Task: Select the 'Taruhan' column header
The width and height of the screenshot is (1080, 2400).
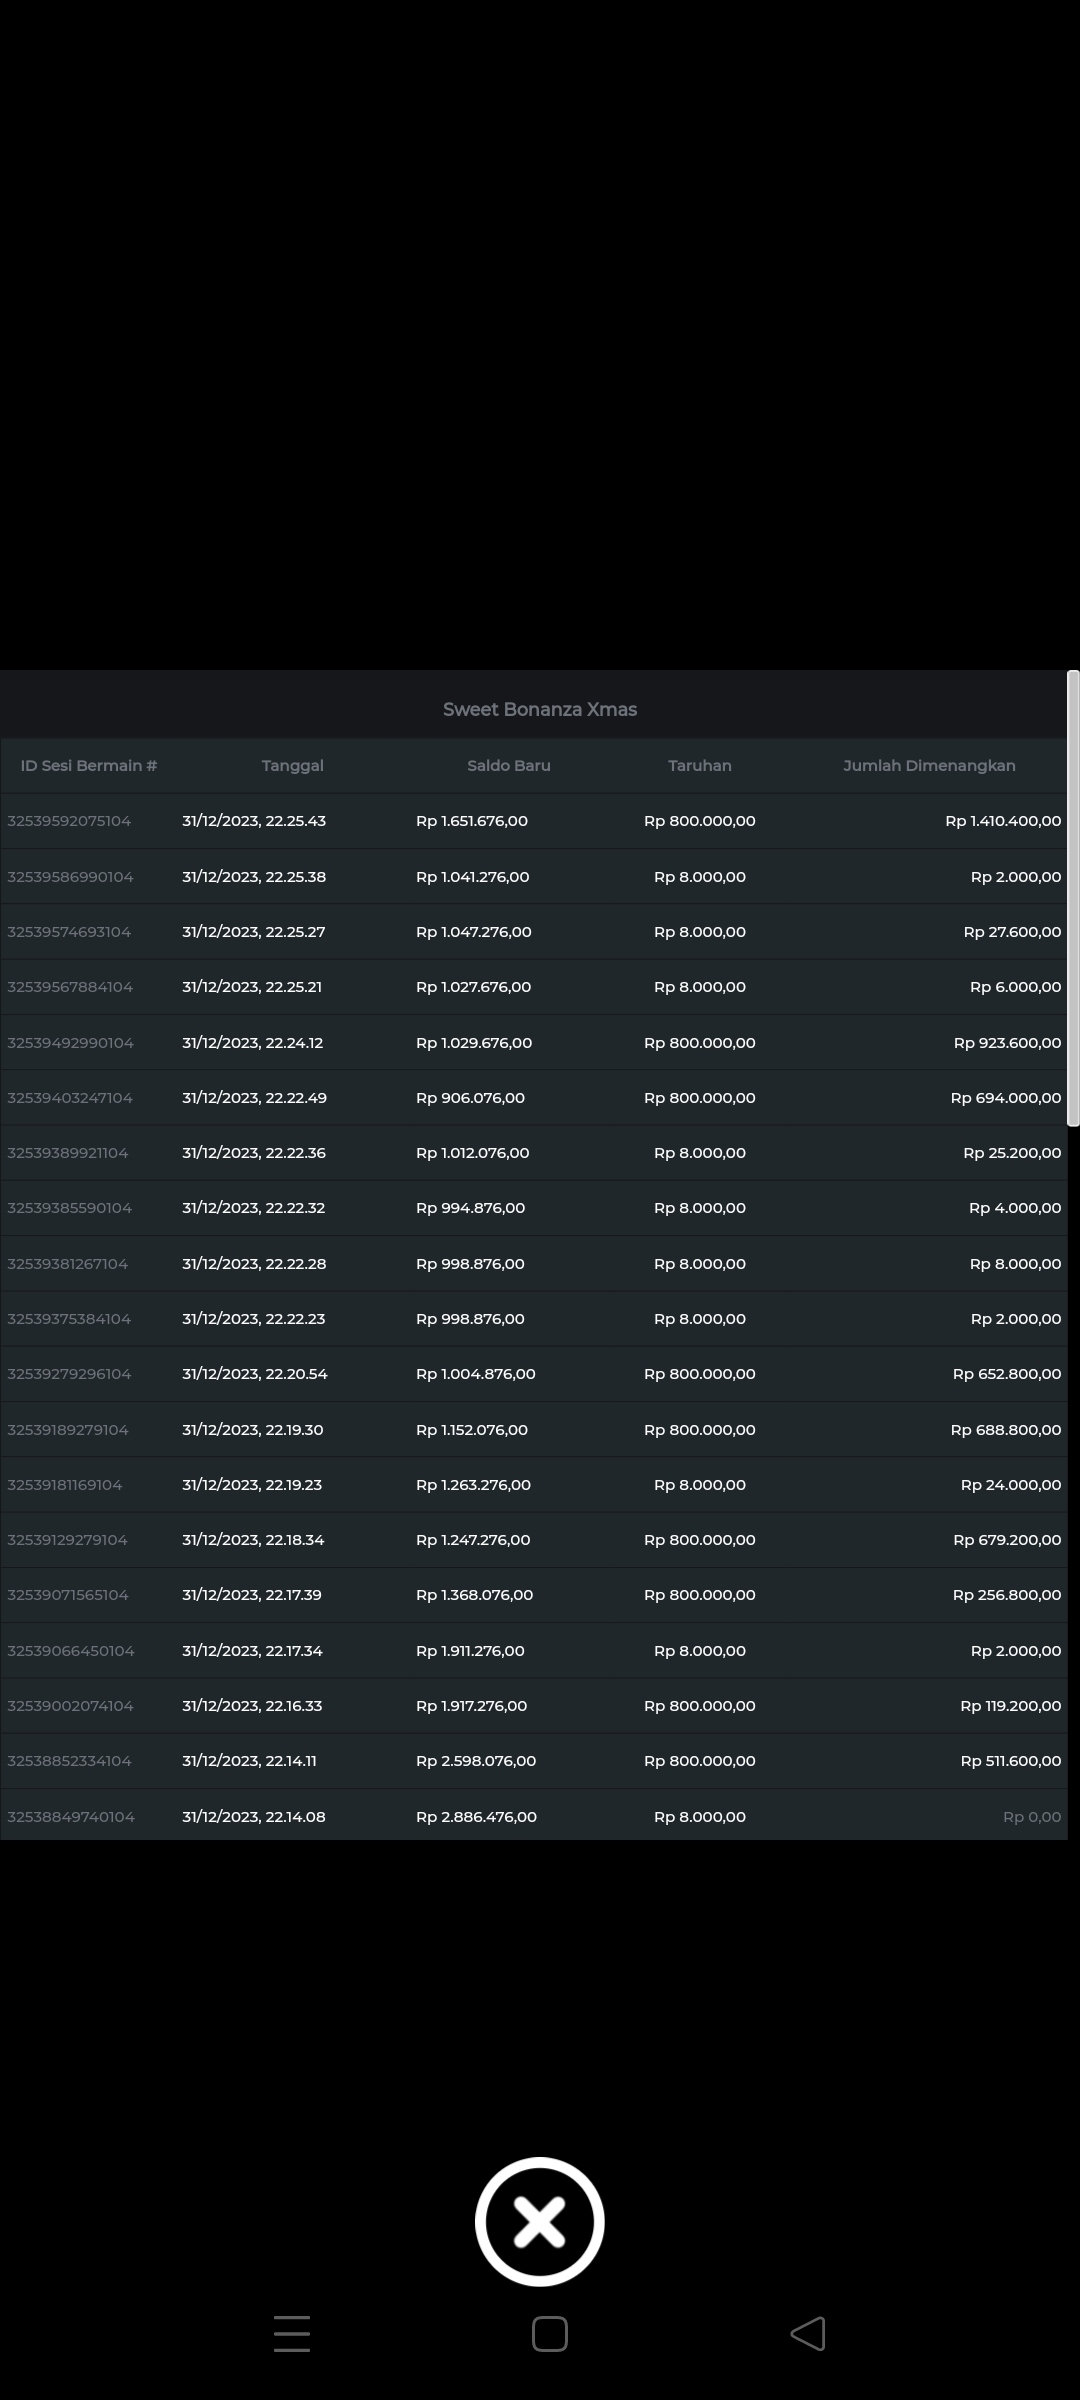Action: pyautogui.click(x=699, y=766)
